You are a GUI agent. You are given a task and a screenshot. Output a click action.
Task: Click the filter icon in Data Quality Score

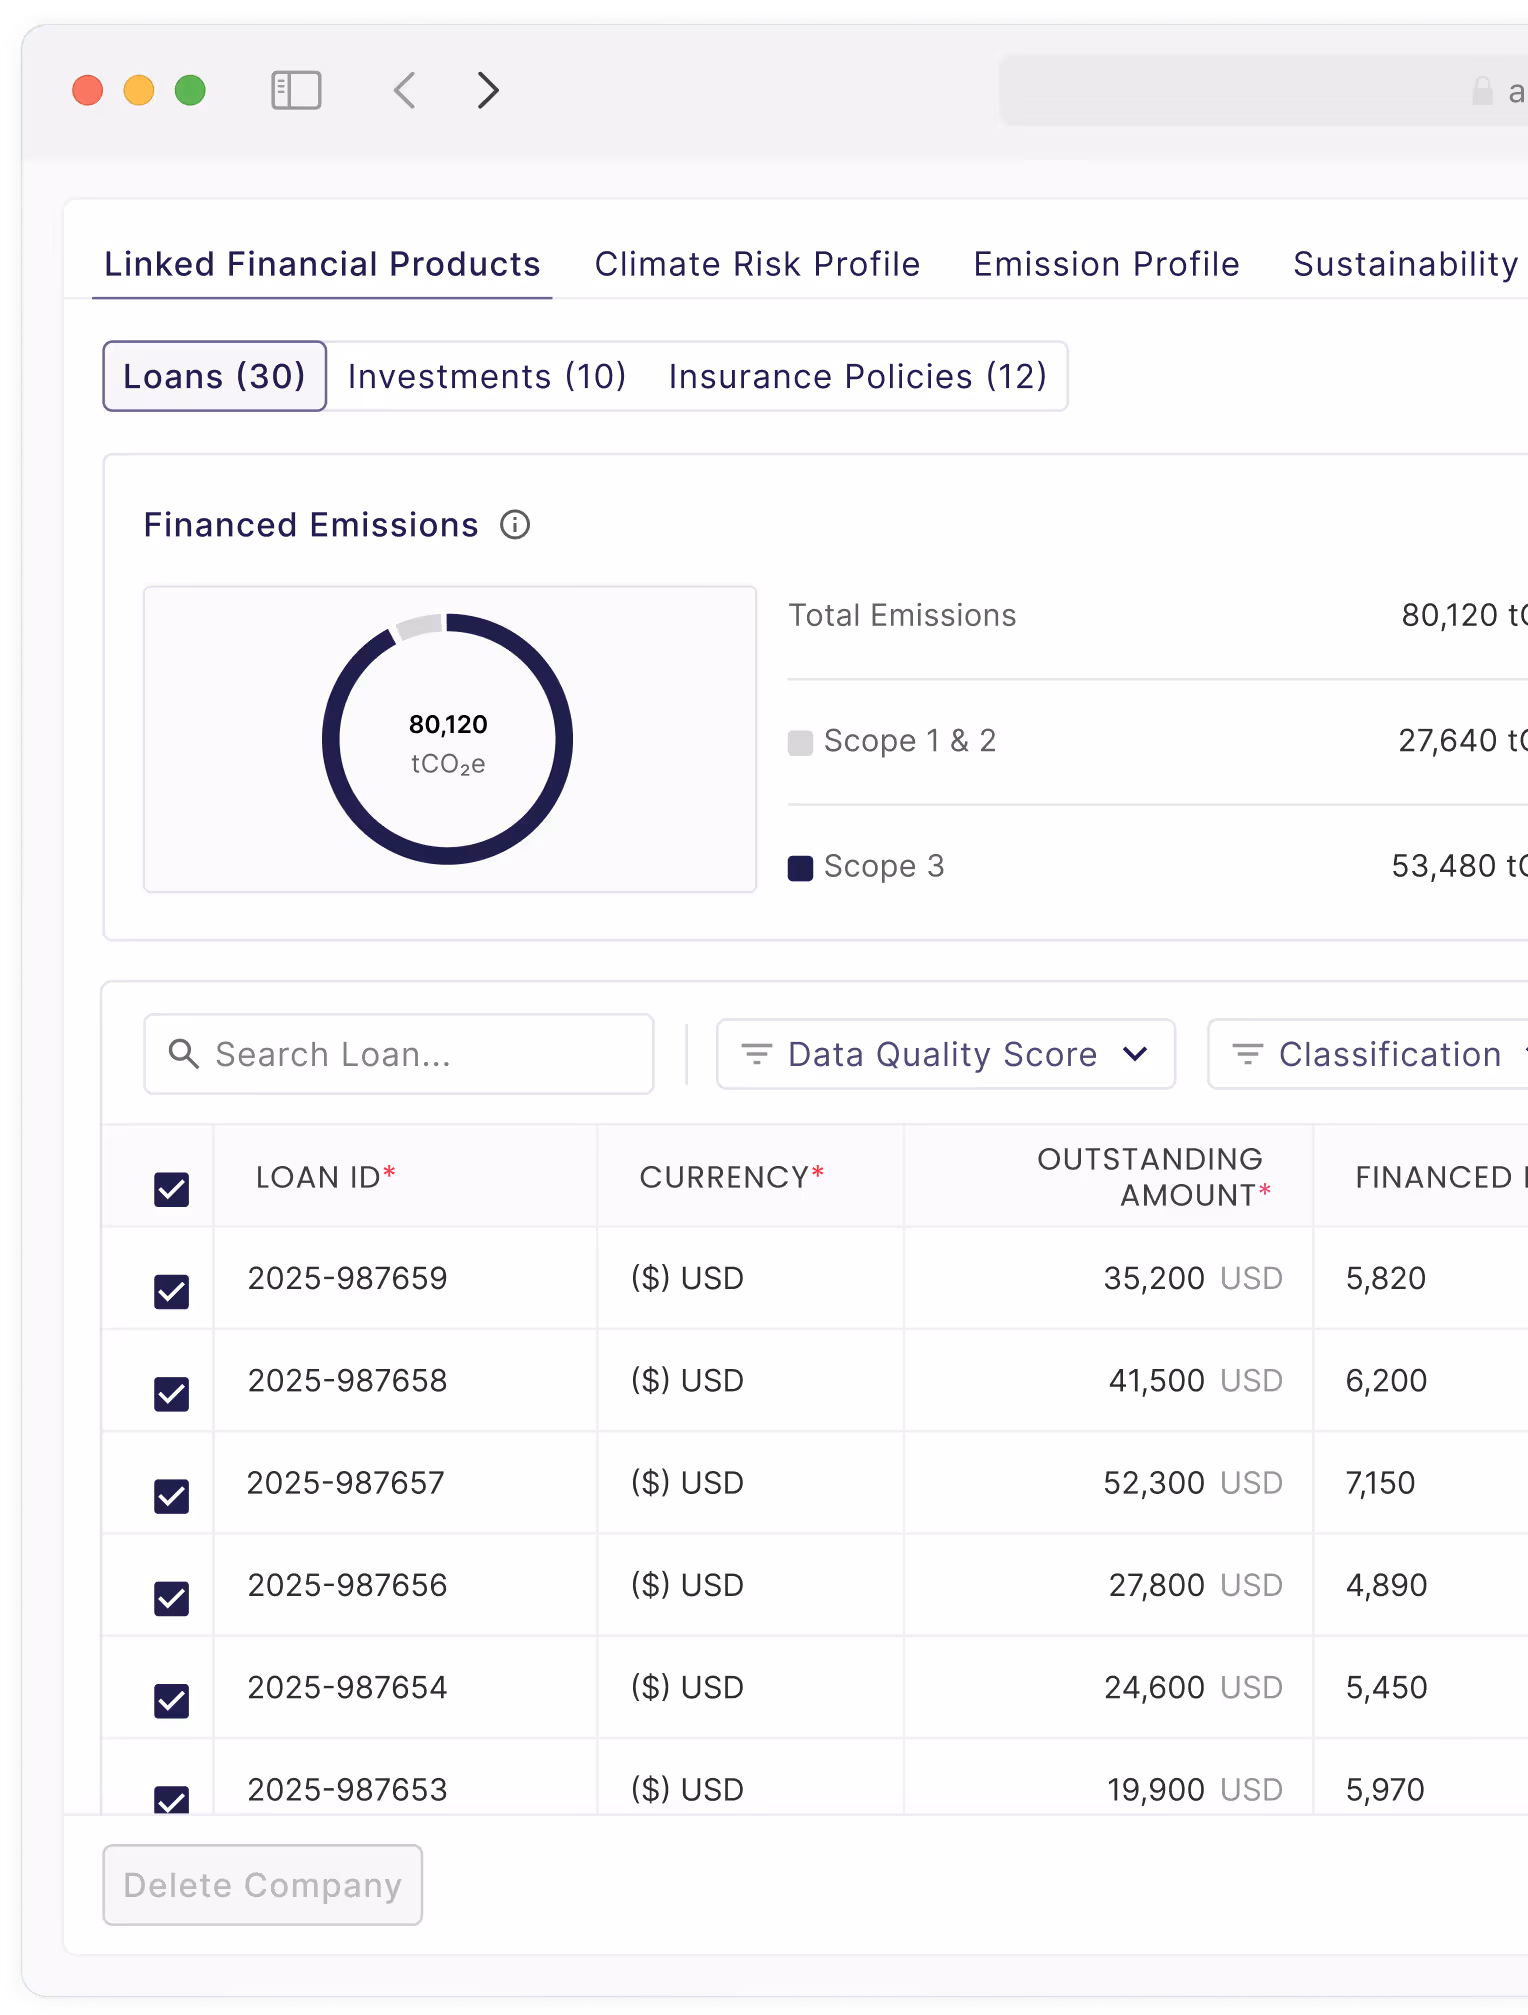(x=756, y=1053)
